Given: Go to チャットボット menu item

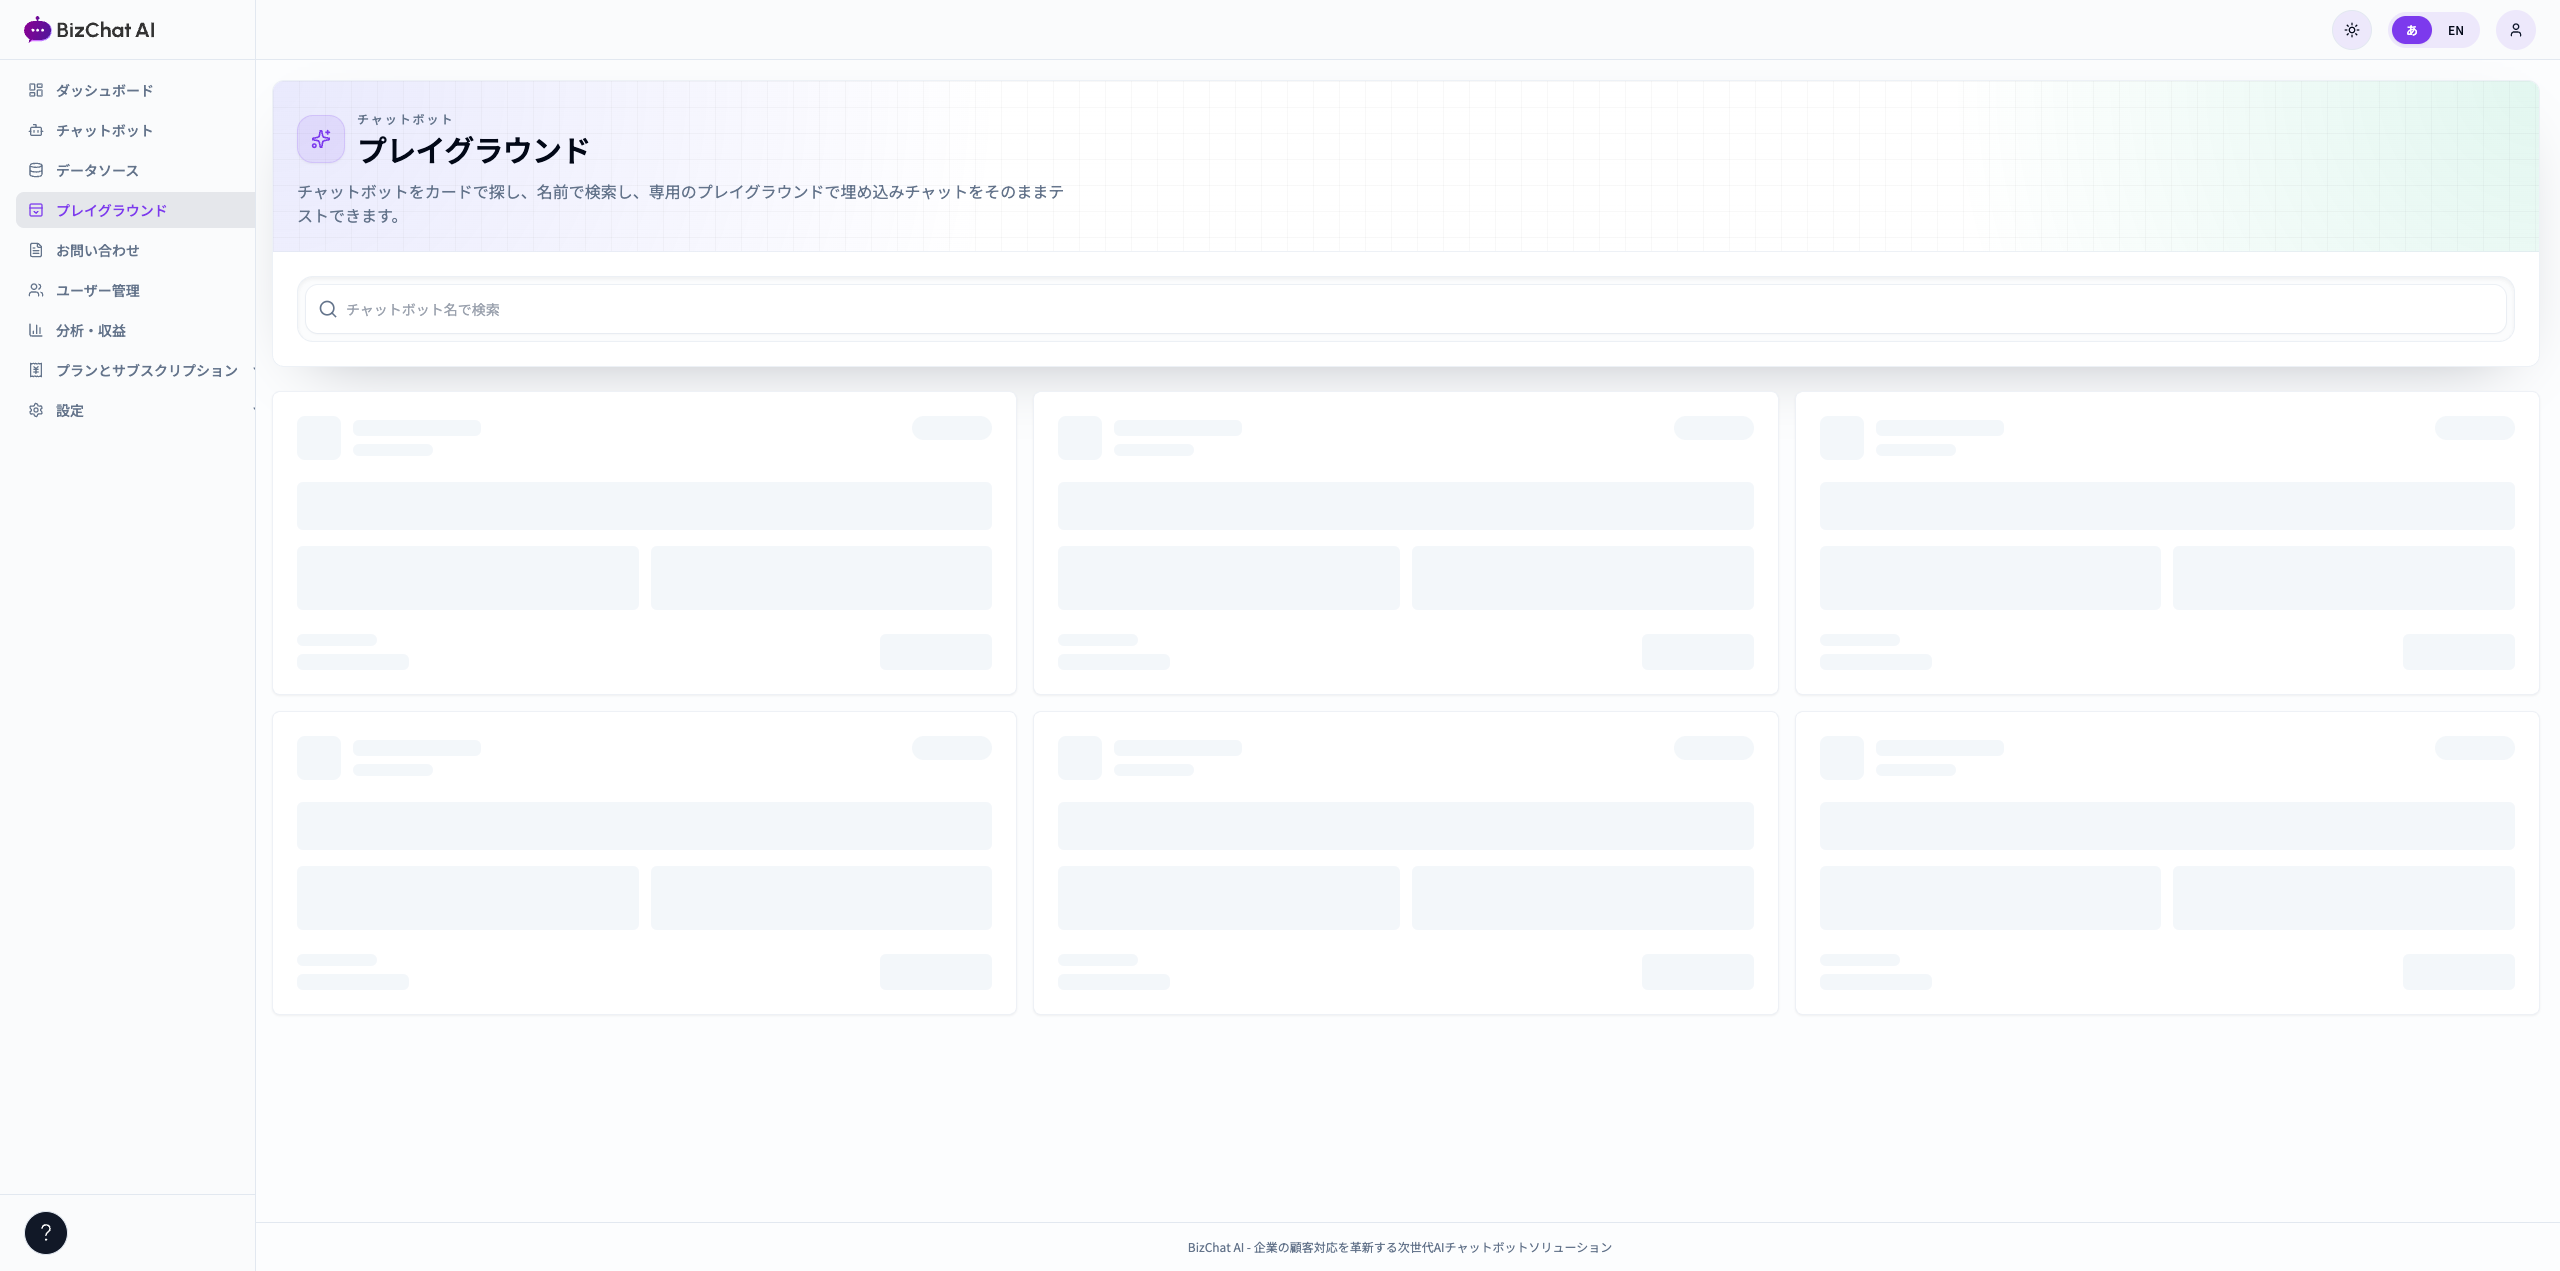Looking at the screenshot, I should click(x=136, y=130).
